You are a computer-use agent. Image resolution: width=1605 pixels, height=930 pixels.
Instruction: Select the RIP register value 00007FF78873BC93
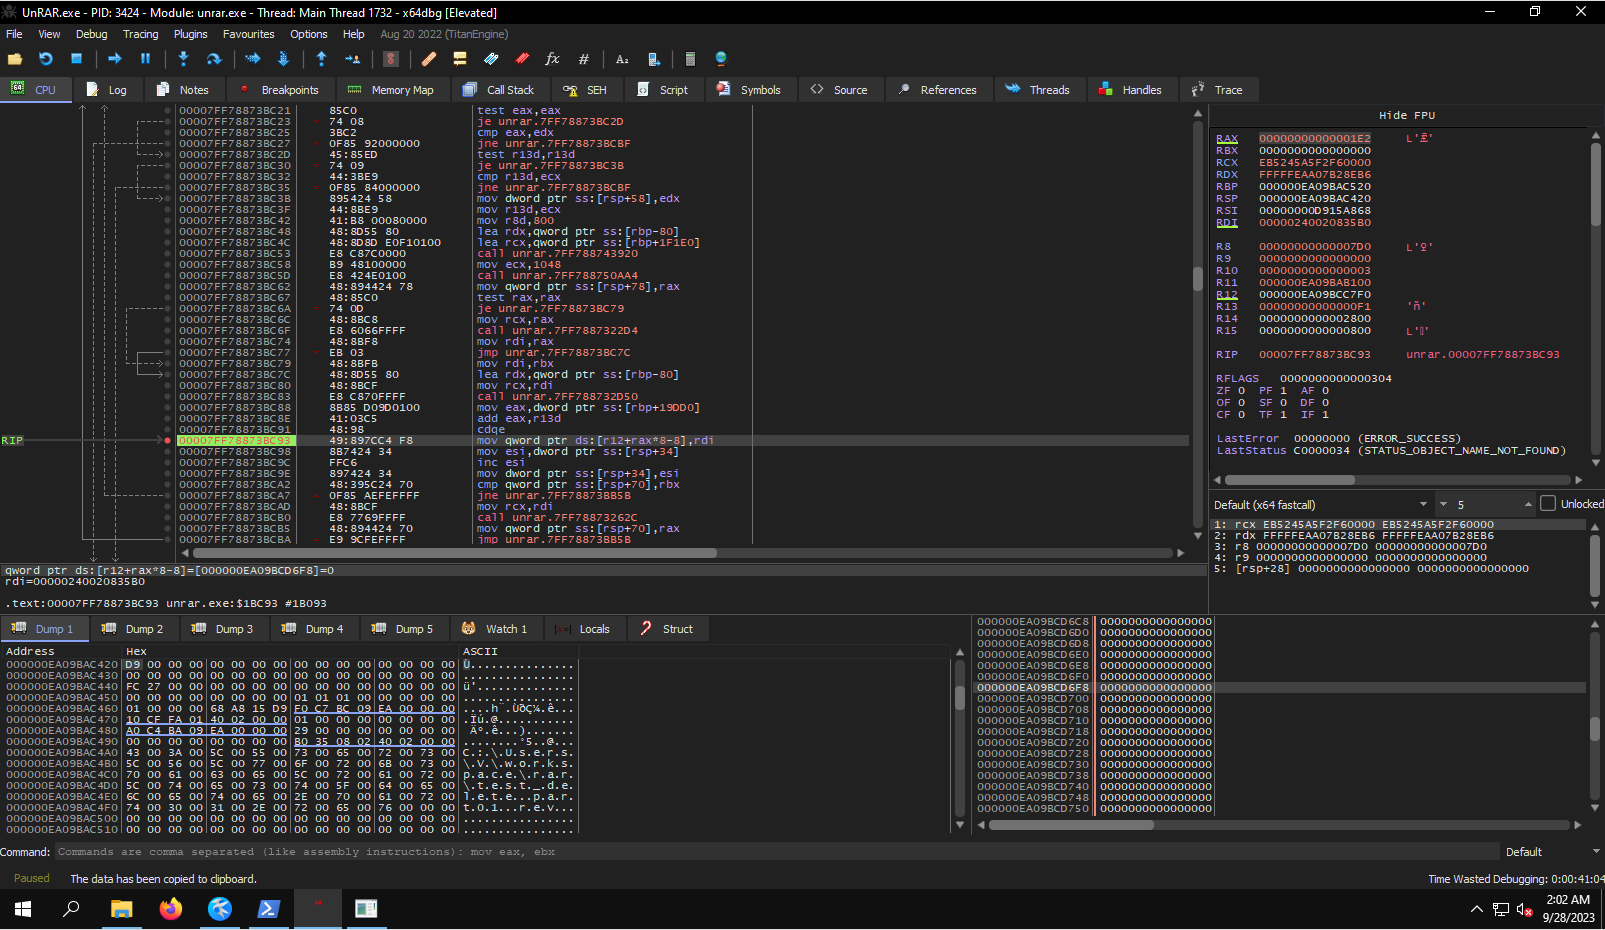(x=1315, y=355)
